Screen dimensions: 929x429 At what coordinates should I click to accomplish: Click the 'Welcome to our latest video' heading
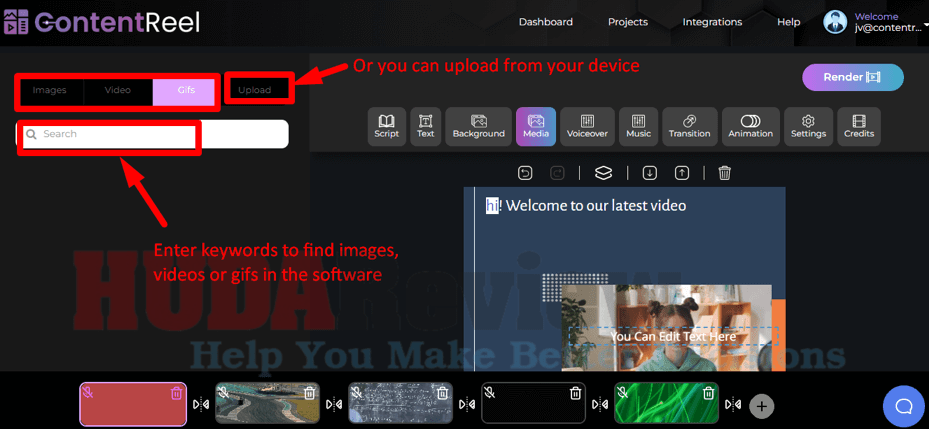[x=587, y=206]
